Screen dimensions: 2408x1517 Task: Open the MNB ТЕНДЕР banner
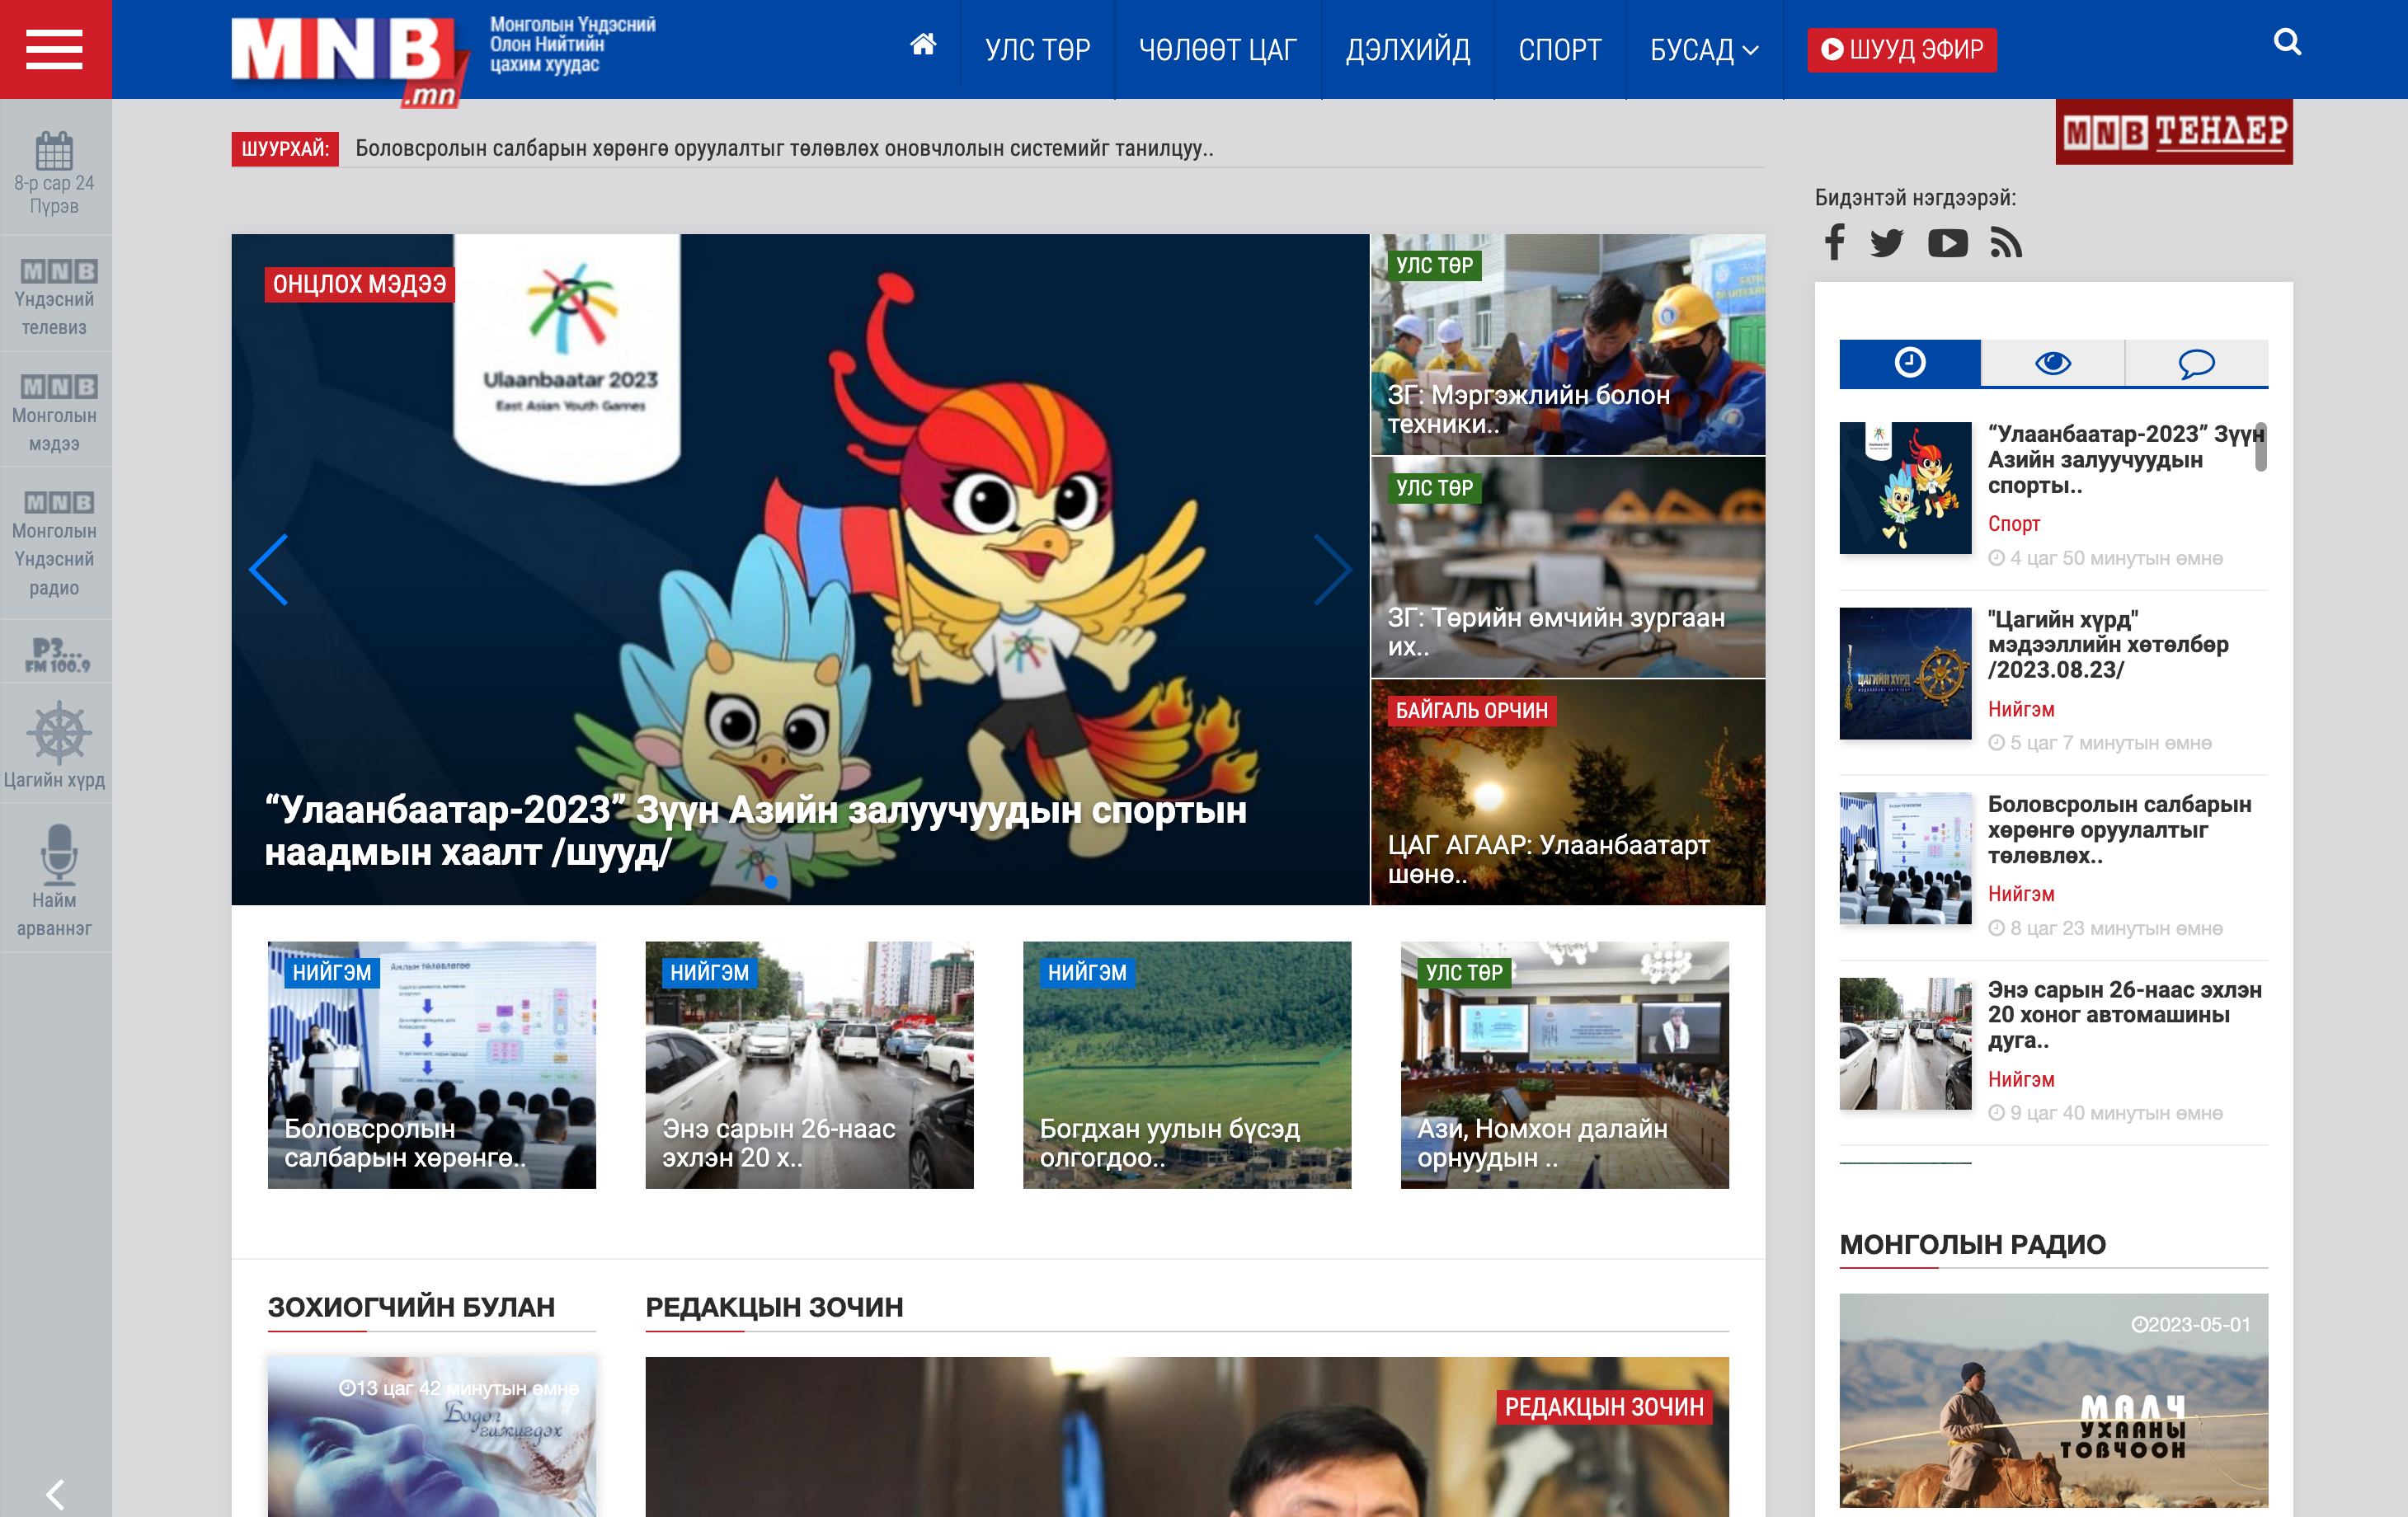click(2174, 132)
